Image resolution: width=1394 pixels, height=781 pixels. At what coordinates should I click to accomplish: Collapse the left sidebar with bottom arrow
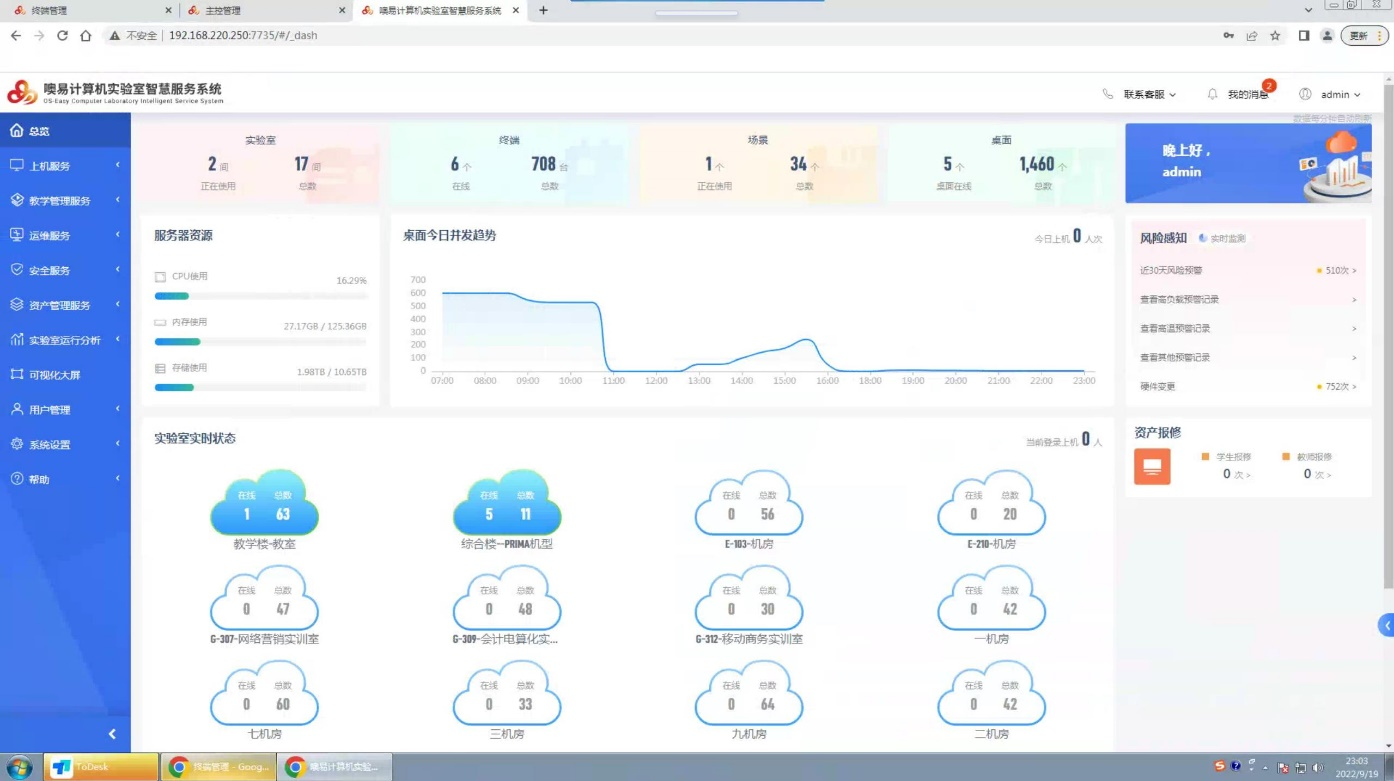tap(112, 734)
